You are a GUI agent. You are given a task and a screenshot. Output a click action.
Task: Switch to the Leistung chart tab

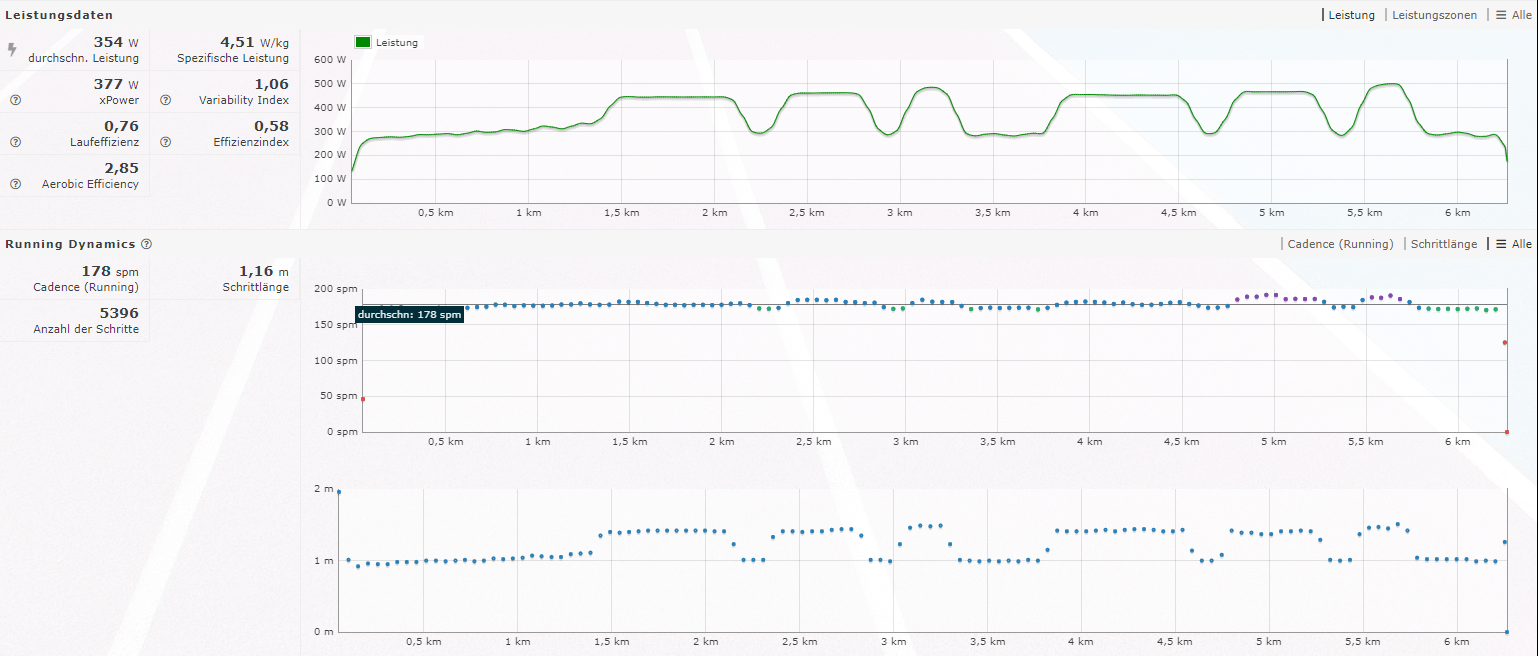coord(1351,15)
